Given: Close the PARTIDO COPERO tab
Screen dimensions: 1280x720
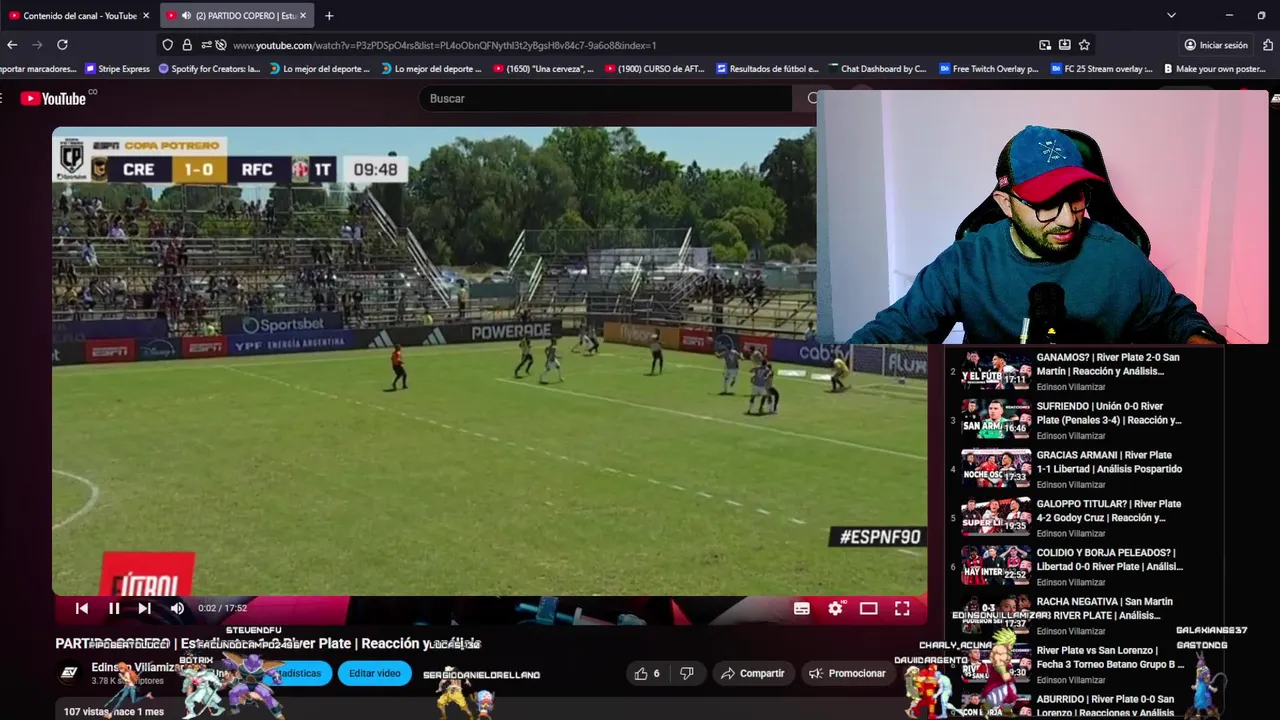Looking at the screenshot, I should [303, 15].
